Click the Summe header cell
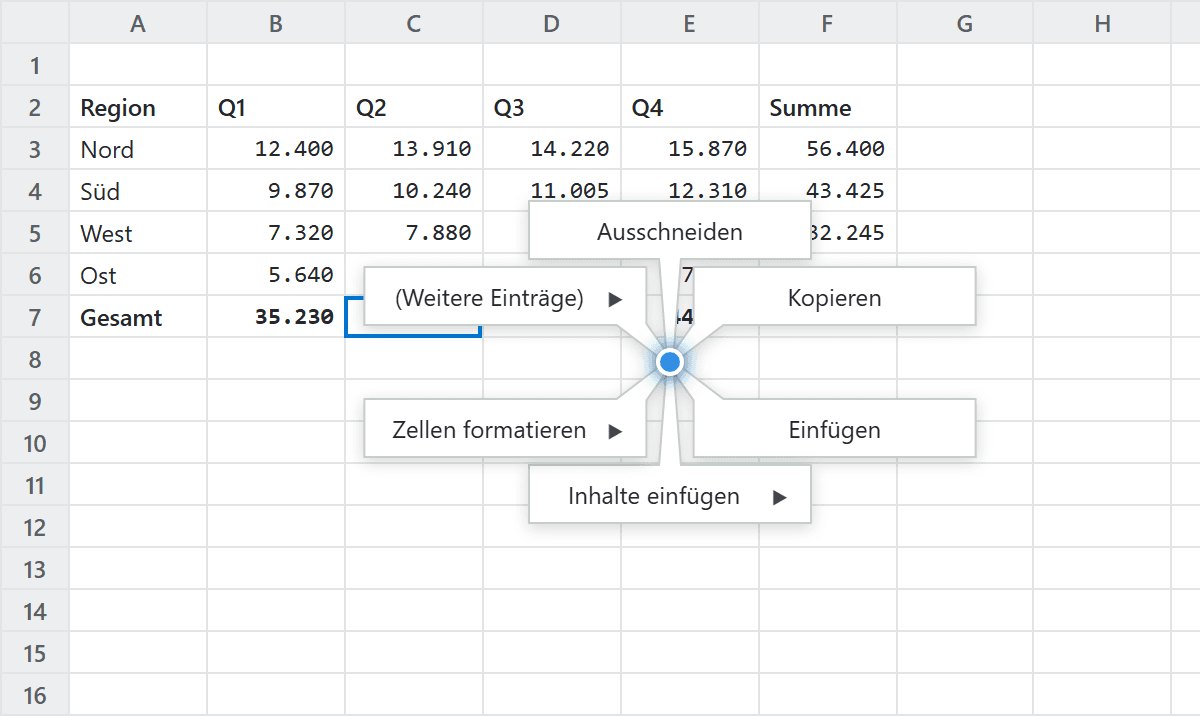Screen dimensions: 1200x716 828,107
